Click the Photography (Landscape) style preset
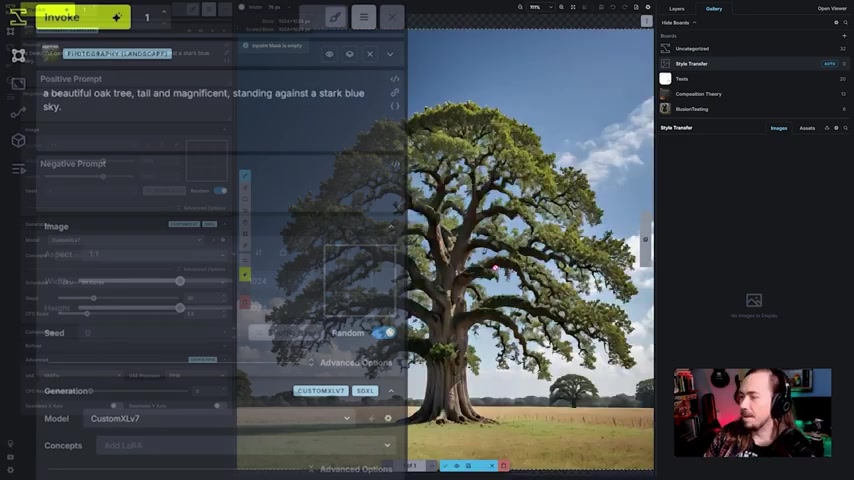This screenshot has width=854, height=480. pos(117,53)
